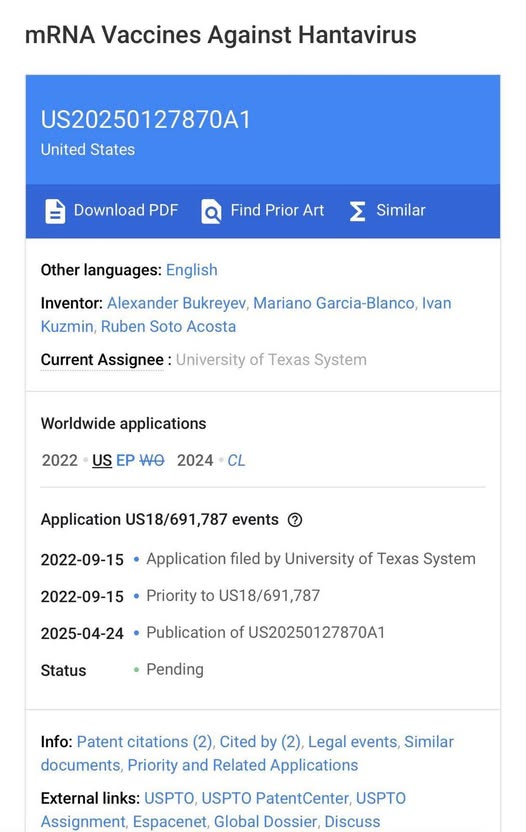This screenshot has width=526, height=832.
Task: Select the WO worldwide application link
Action: [152, 460]
